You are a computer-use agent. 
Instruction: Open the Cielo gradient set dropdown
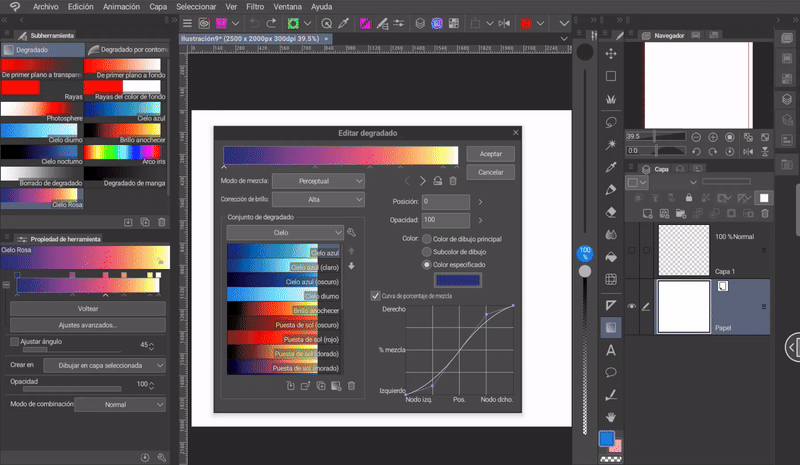coord(285,232)
